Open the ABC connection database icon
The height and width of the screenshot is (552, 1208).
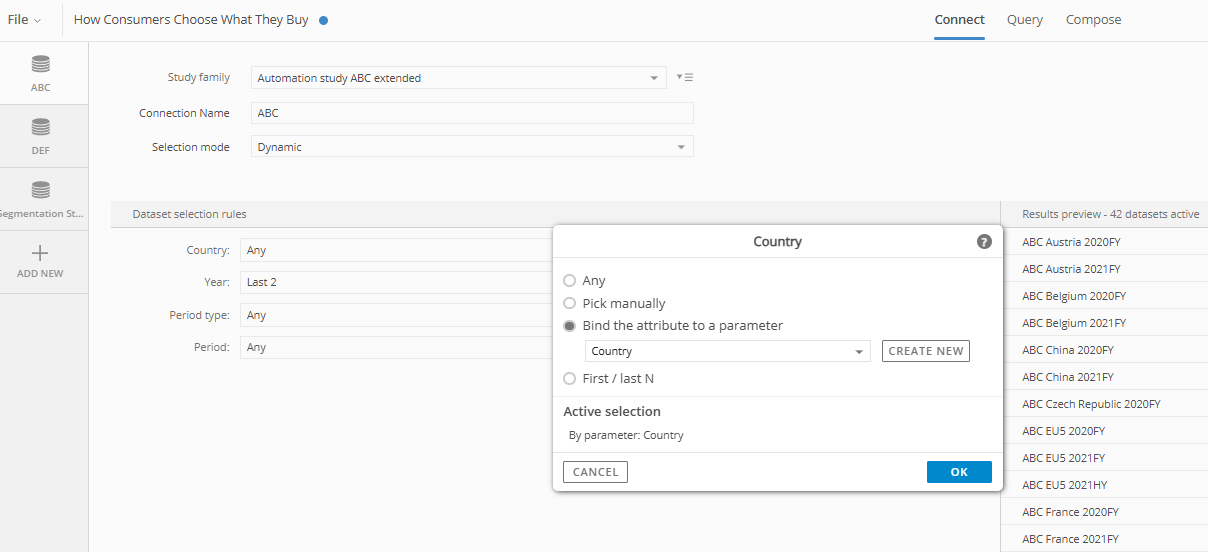coord(41,65)
